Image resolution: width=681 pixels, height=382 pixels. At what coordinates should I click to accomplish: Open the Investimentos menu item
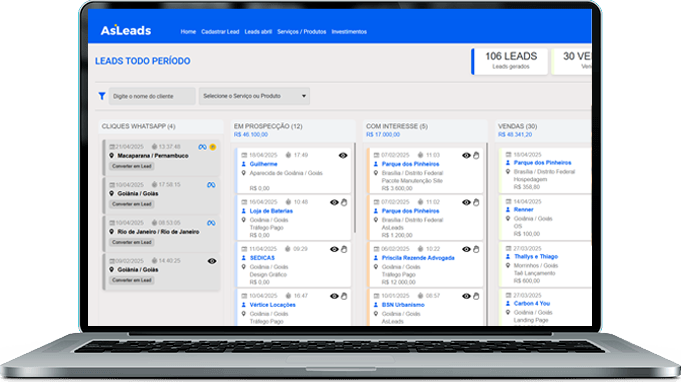click(x=349, y=32)
